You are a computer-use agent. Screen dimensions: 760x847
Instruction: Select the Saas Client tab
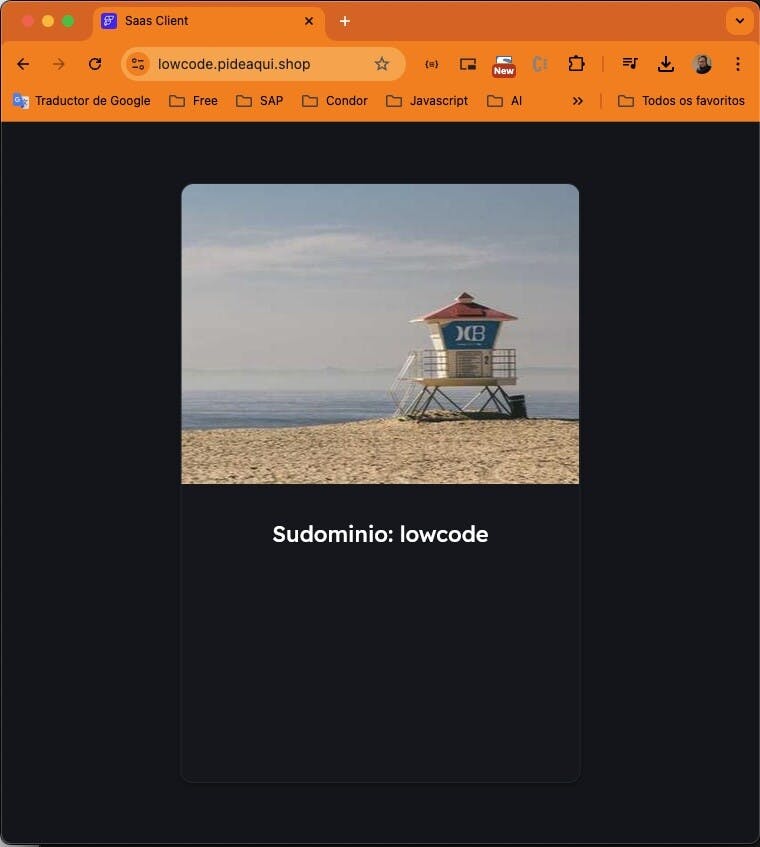(208, 21)
